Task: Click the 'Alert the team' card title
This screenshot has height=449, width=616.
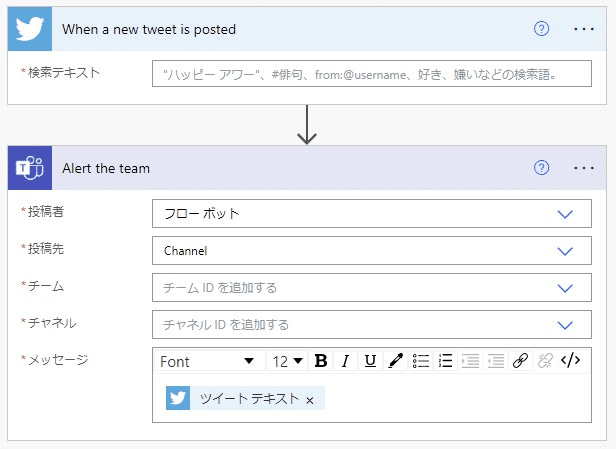Action: (106, 169)
